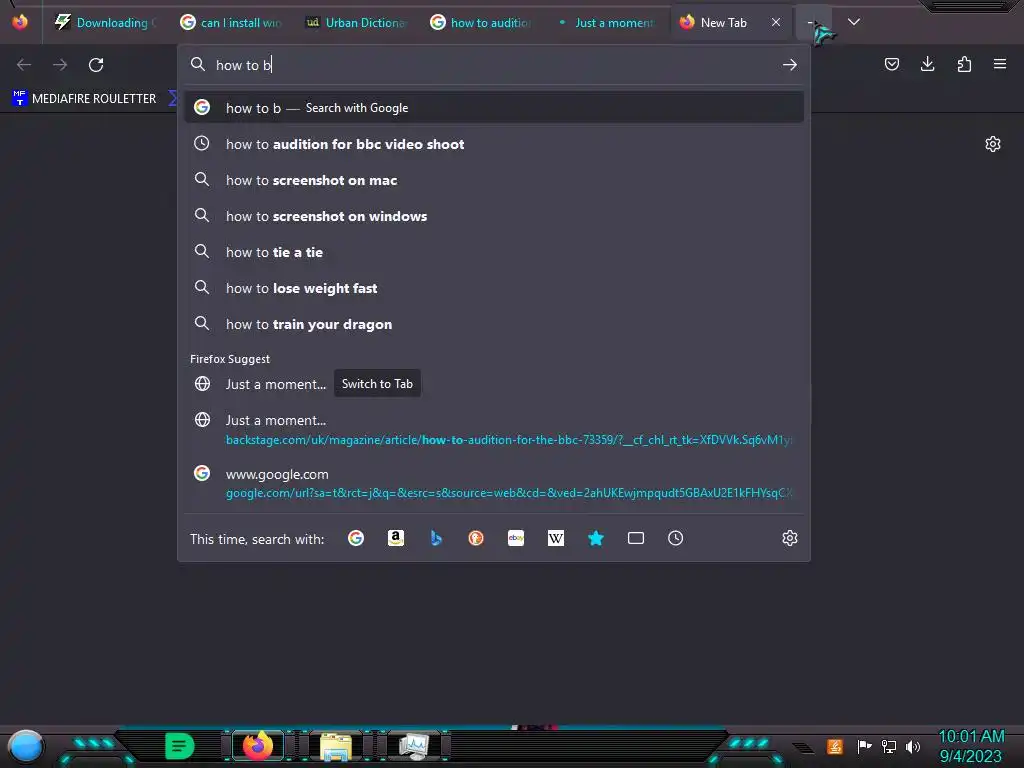Switch to 'Just a moment' tab
1024x768 pixels.
(607, 22)
